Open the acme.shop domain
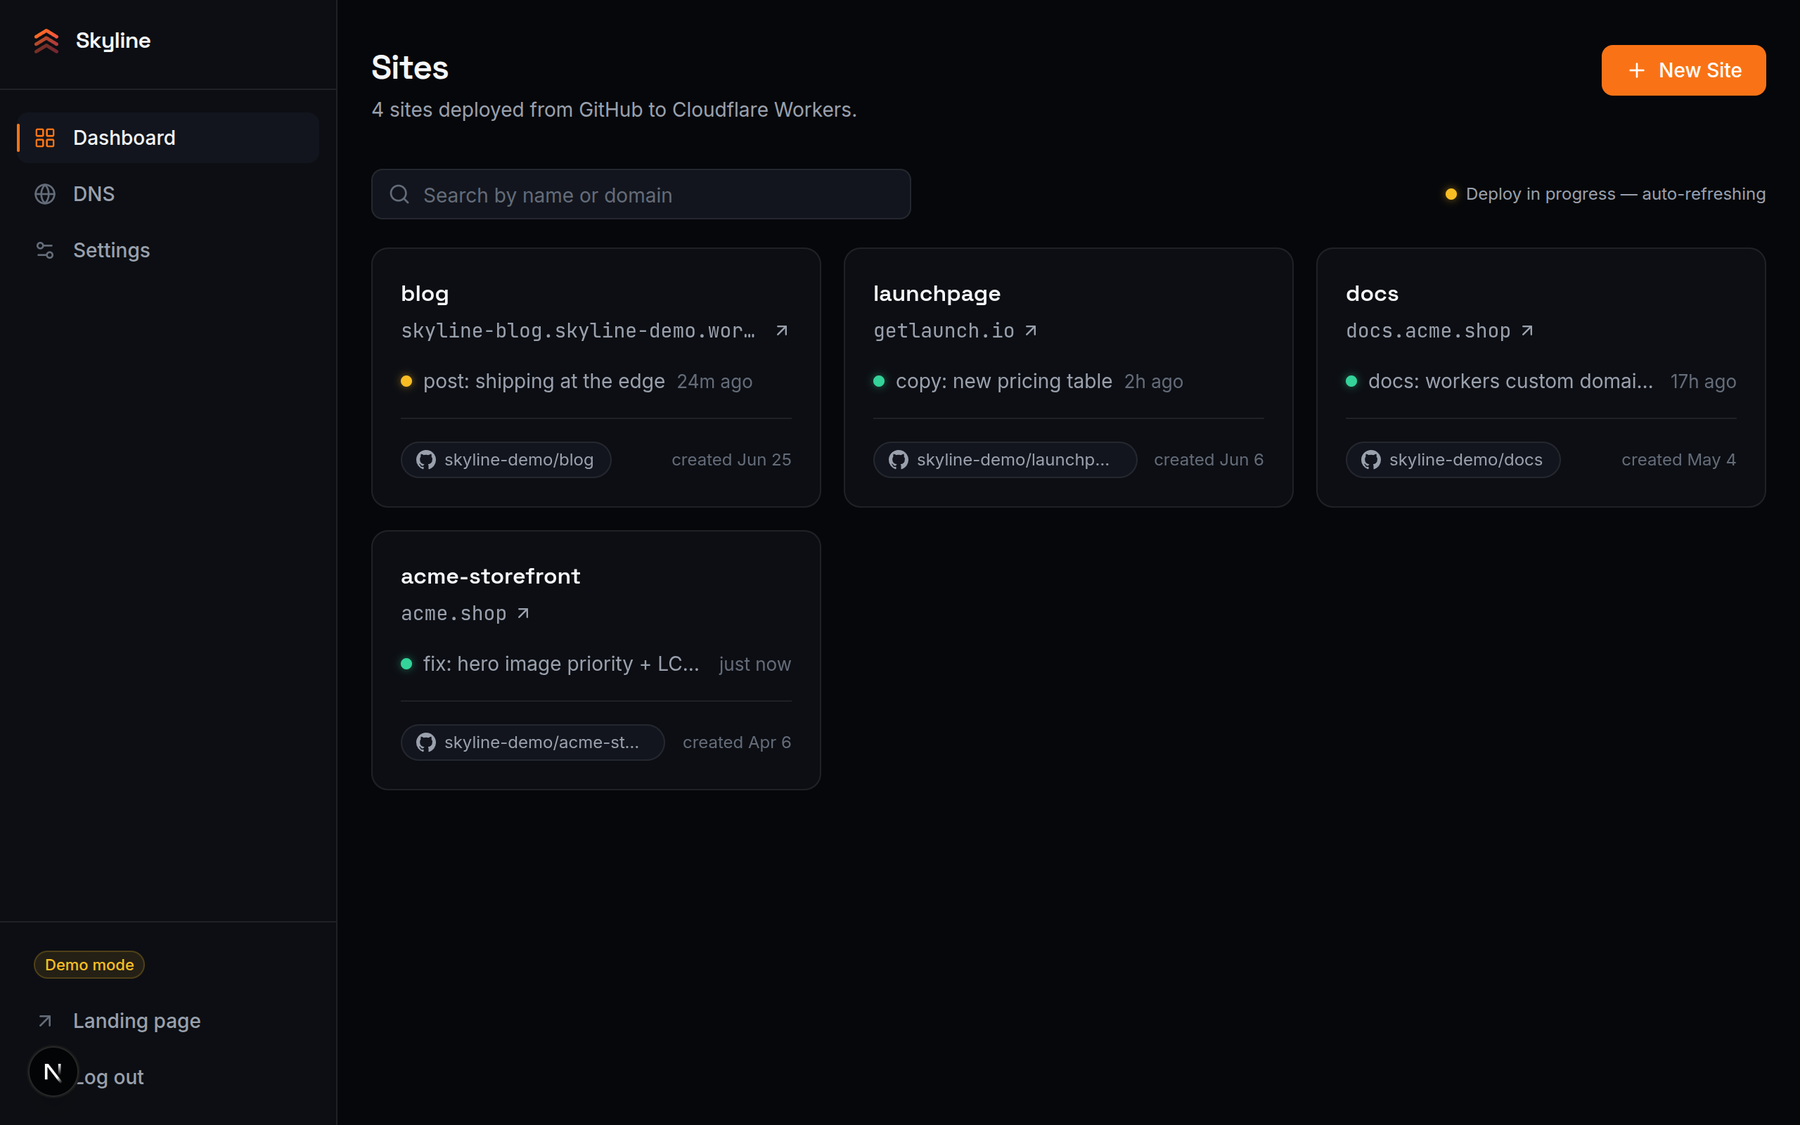Viewport: 1800px width, 1125px height. tap(454, 614)
